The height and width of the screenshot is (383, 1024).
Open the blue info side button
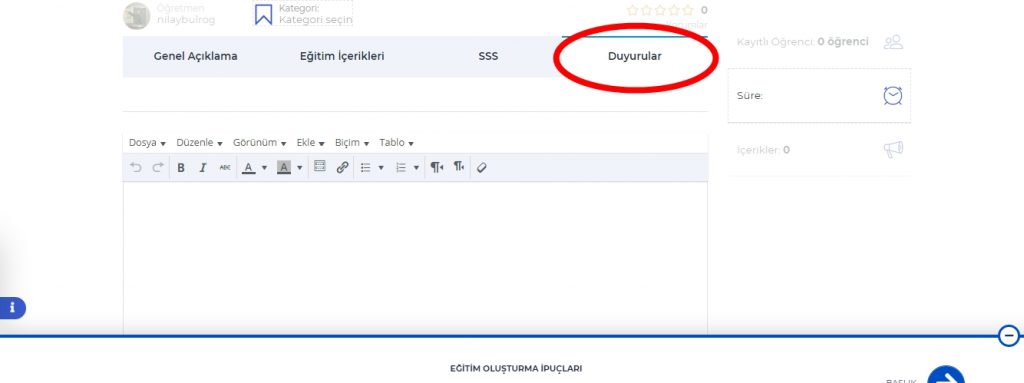click(x=12, y=308)
